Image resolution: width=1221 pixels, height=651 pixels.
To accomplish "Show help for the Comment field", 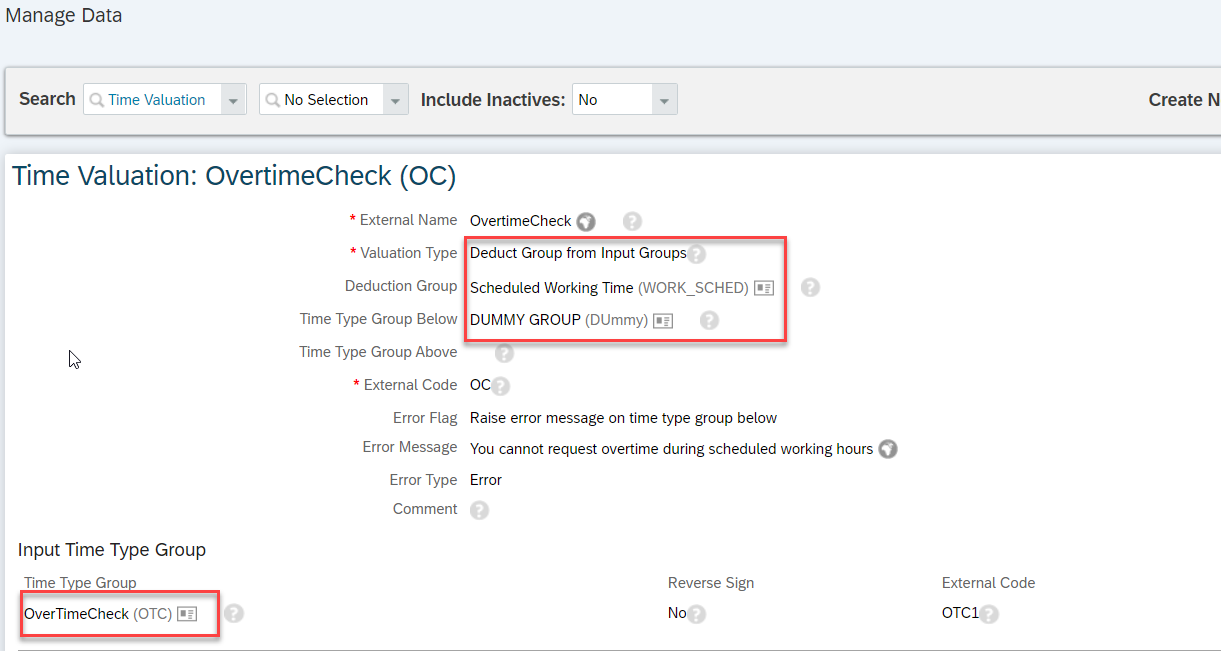I will tap(479, 510).
